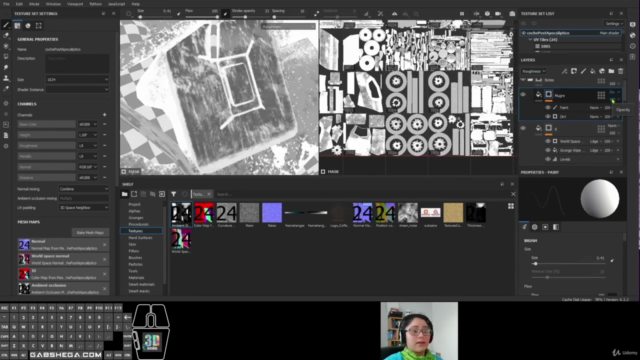
Task: Open the viewport Roughness channel dropdown
Action: [288, 27]
